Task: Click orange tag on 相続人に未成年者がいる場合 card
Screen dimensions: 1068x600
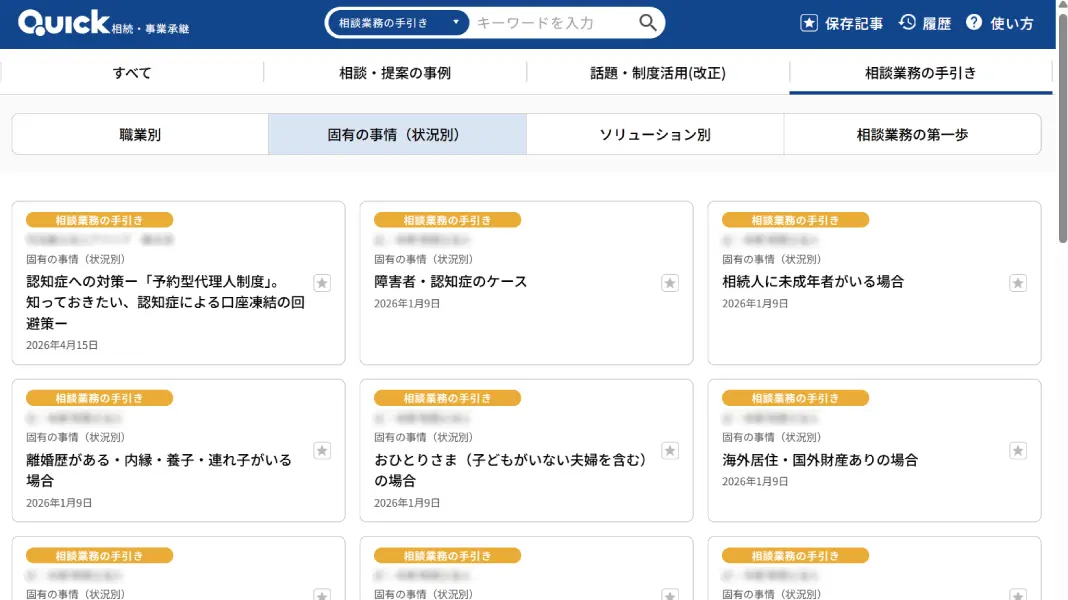Action: point(796,220)
